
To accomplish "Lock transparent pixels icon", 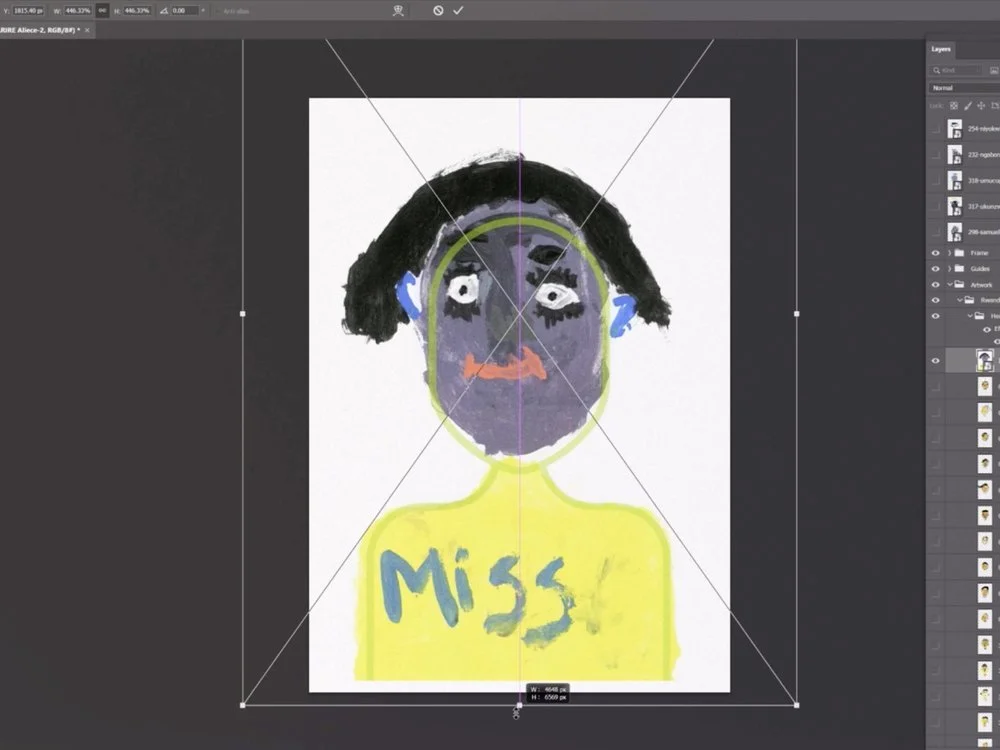I will point(954,106).
